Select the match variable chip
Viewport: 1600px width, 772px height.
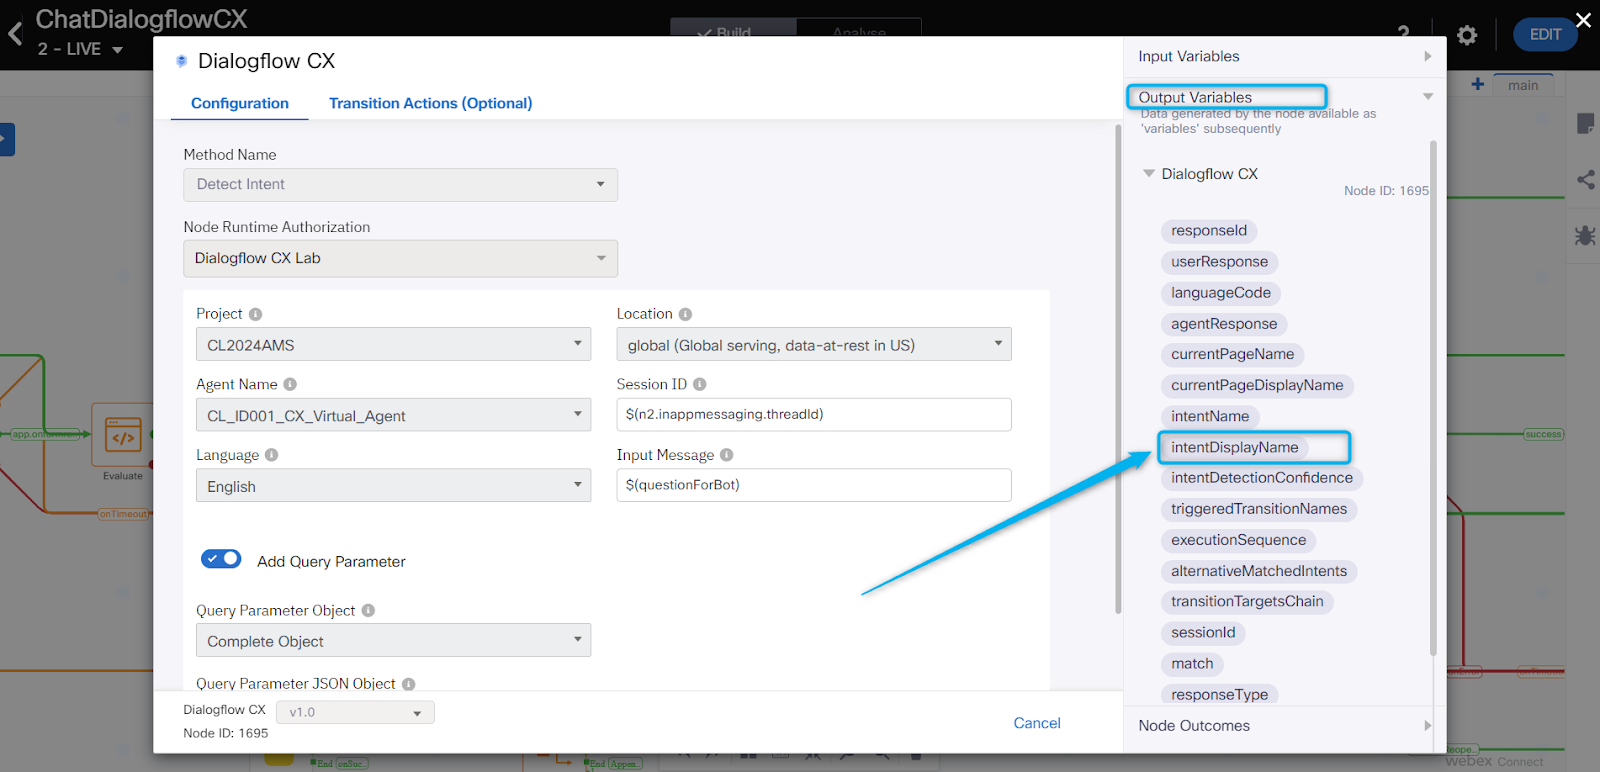coord(1192,664)
